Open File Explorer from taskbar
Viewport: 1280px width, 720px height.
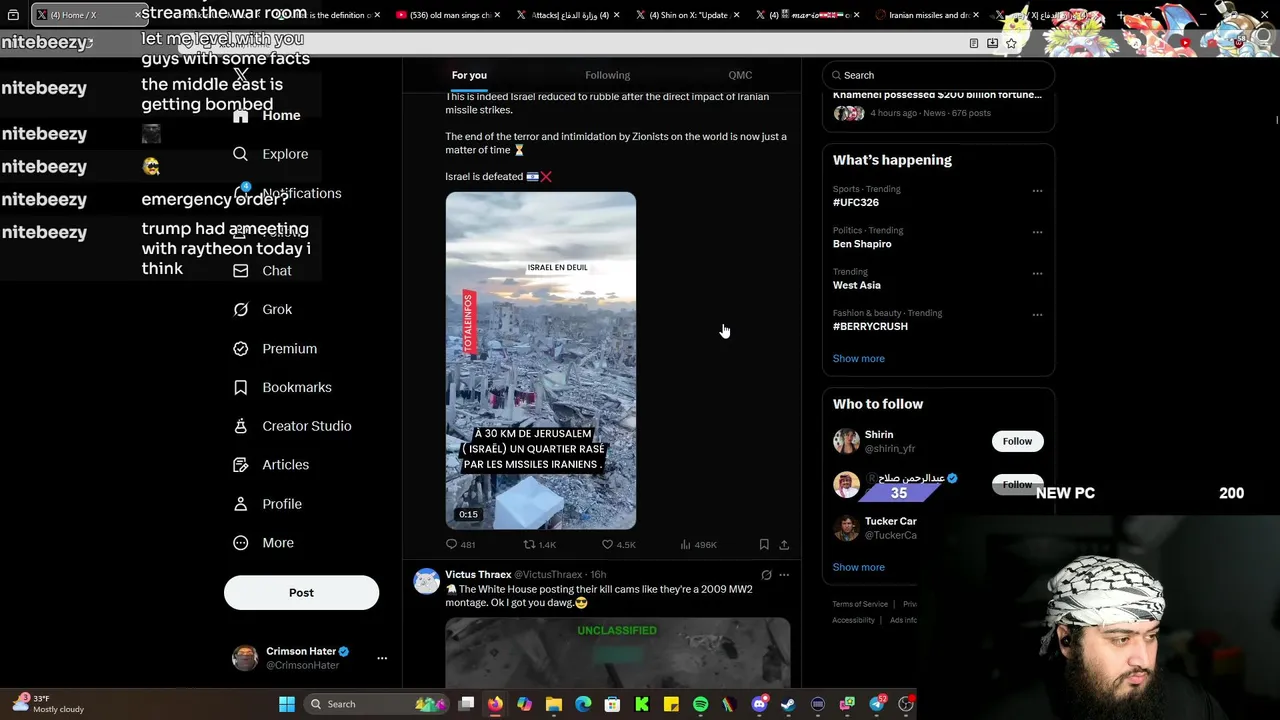pos(554,704)
